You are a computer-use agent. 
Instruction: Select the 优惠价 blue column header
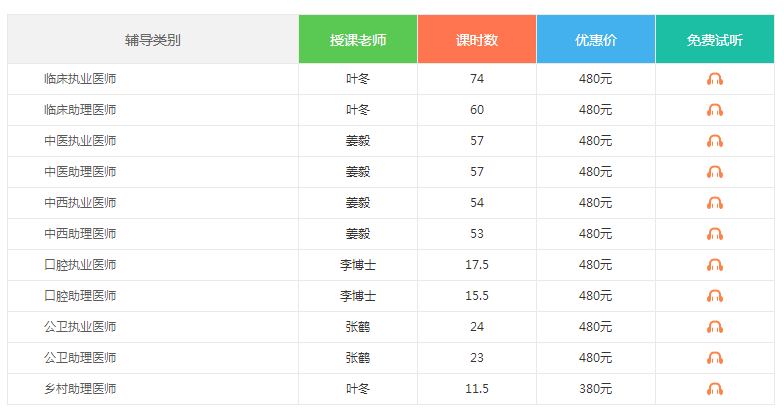tap(596, 40)
